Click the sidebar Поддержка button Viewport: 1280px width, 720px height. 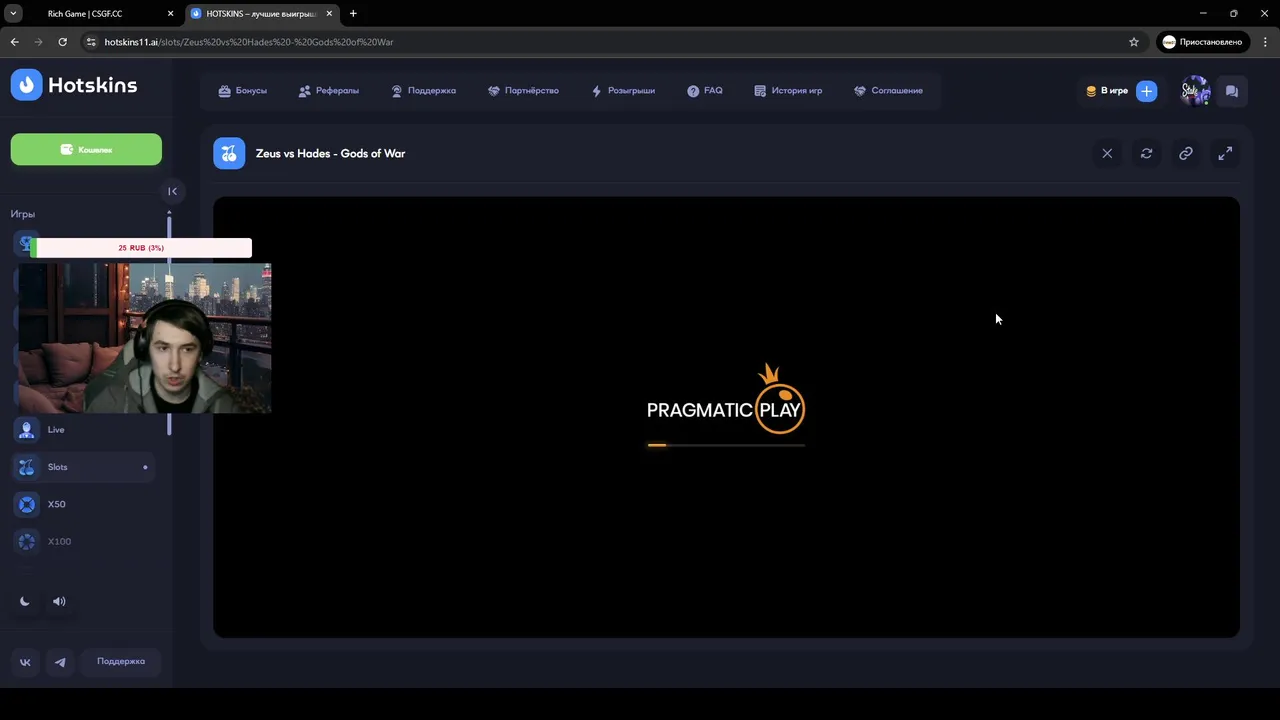(121, 661)
